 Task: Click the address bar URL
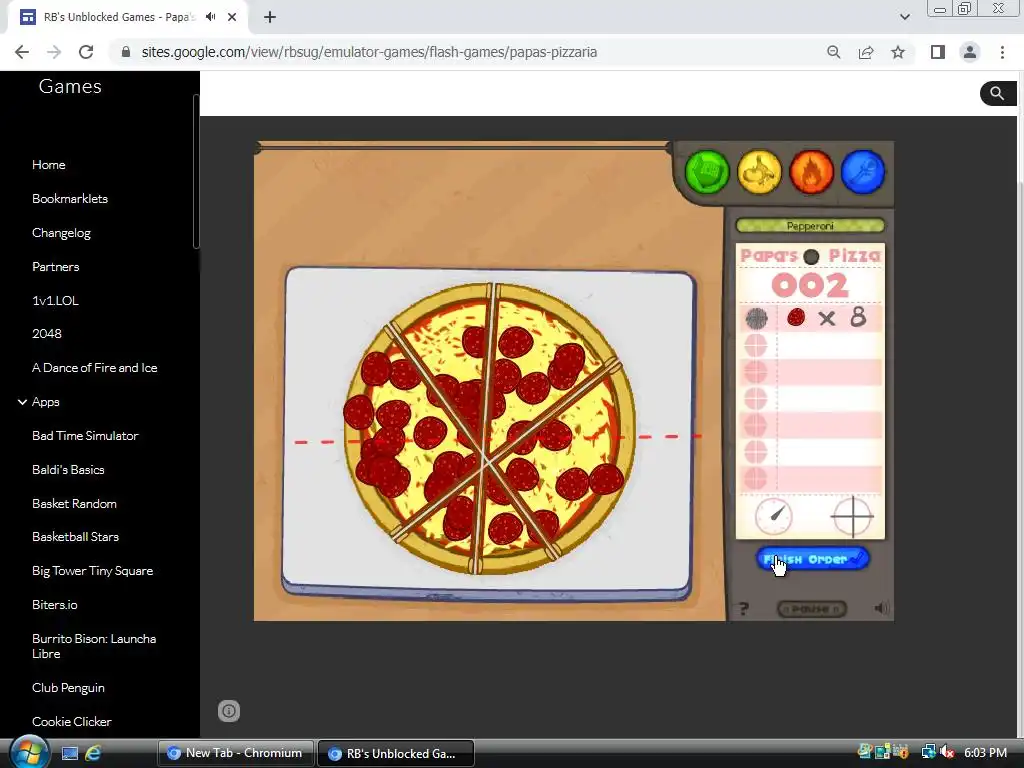pos(369,52)
